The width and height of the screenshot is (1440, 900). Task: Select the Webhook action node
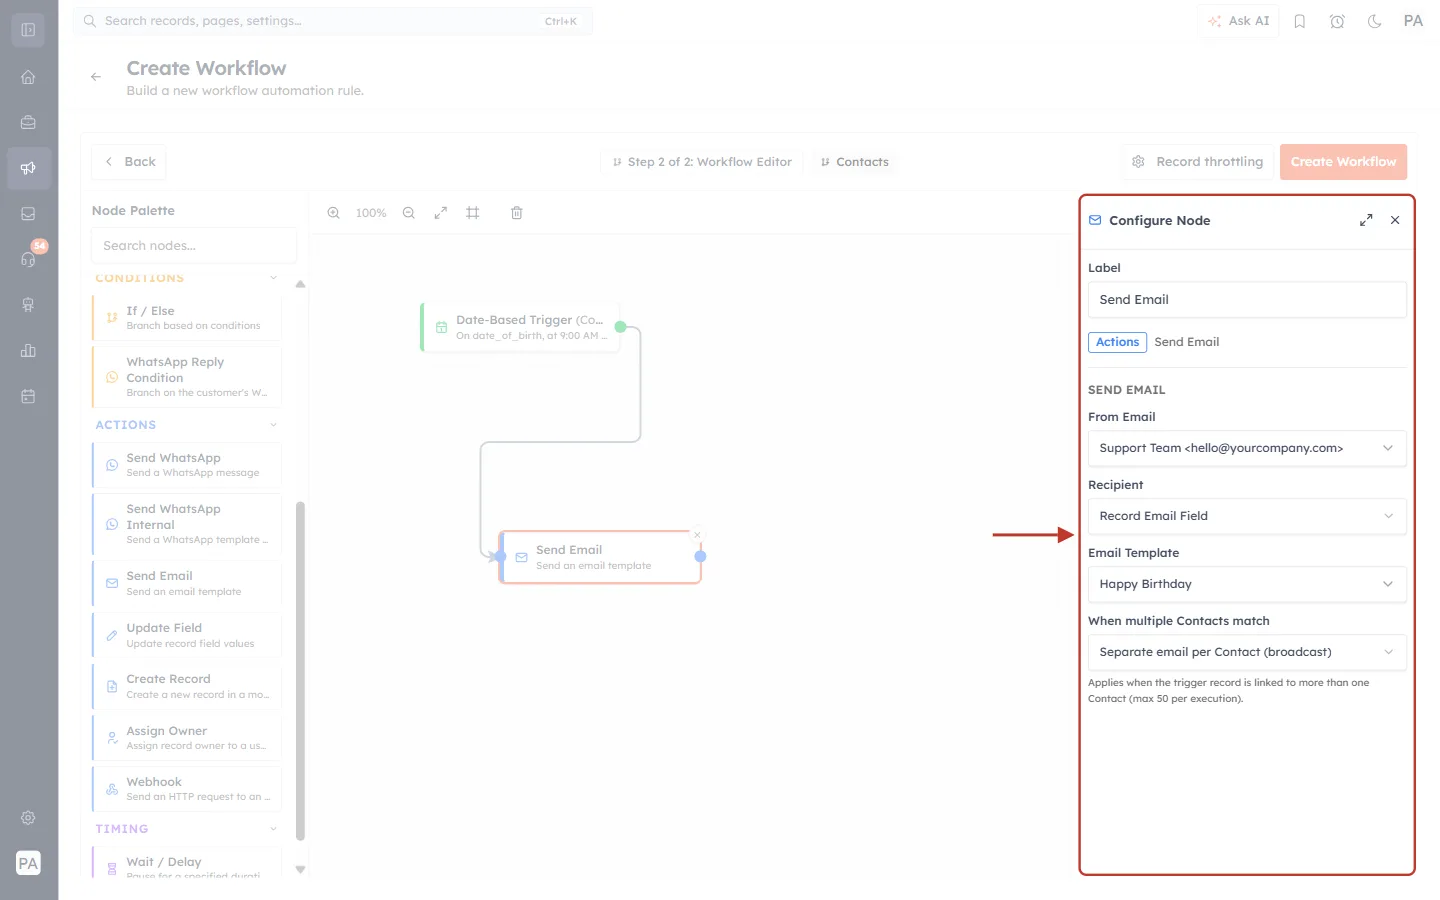click(x=187, y=789)
